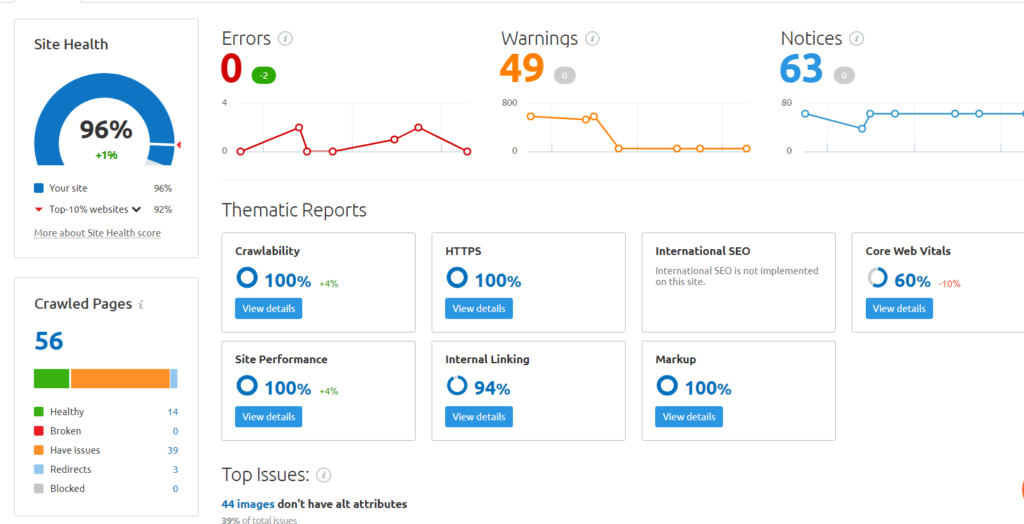The height and width of the screenshot is (524, 1024).
Task: Click the Crawlability +4% change
Action: (328, 284)
